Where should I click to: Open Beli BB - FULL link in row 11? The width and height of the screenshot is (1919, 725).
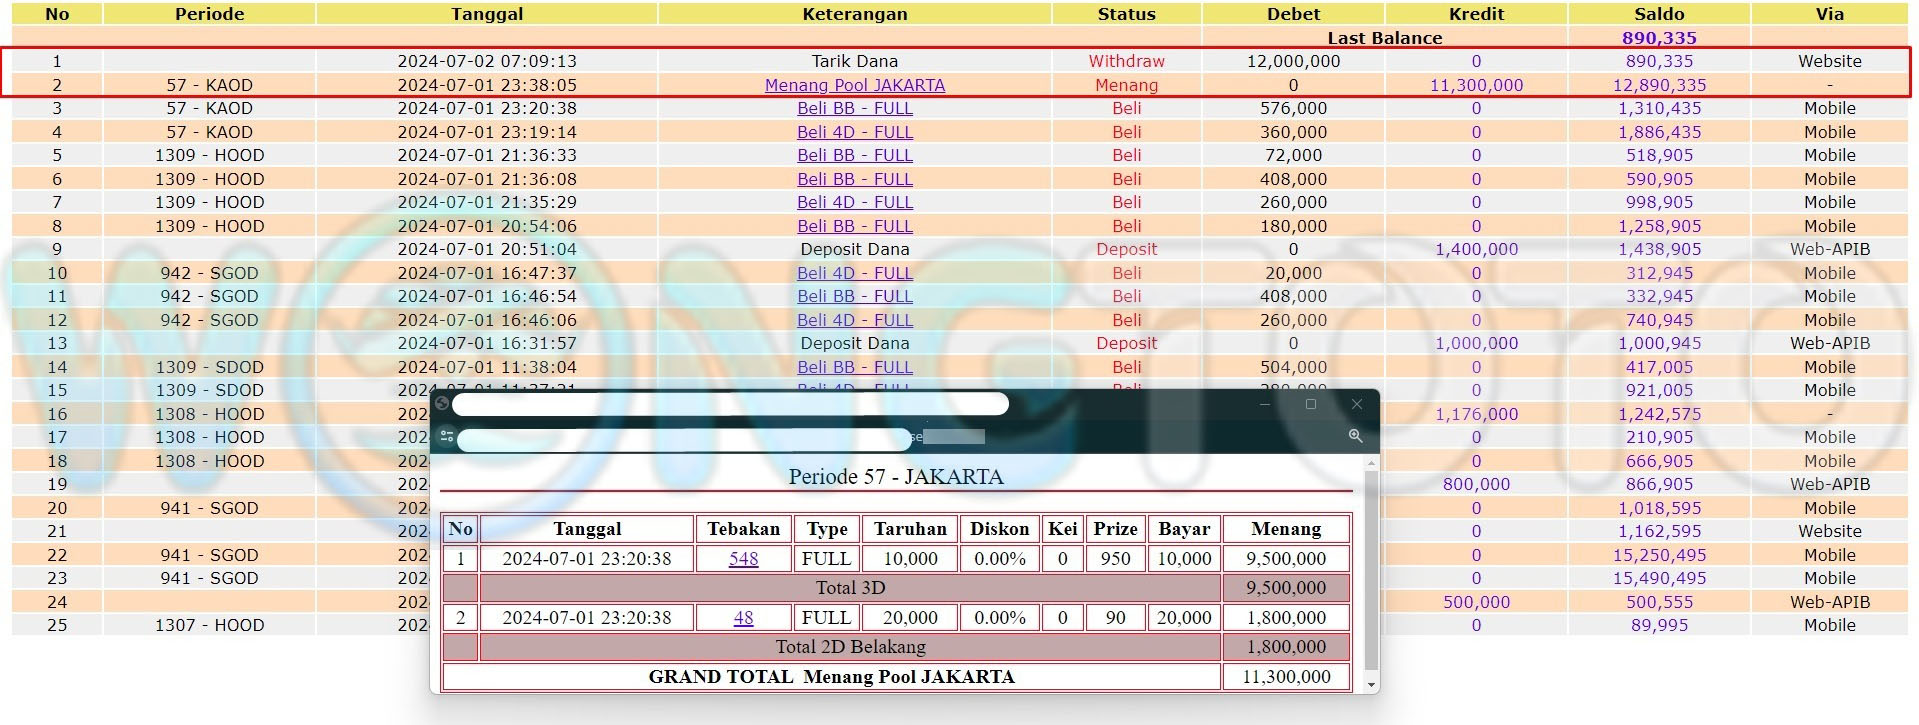click(854, 296)
